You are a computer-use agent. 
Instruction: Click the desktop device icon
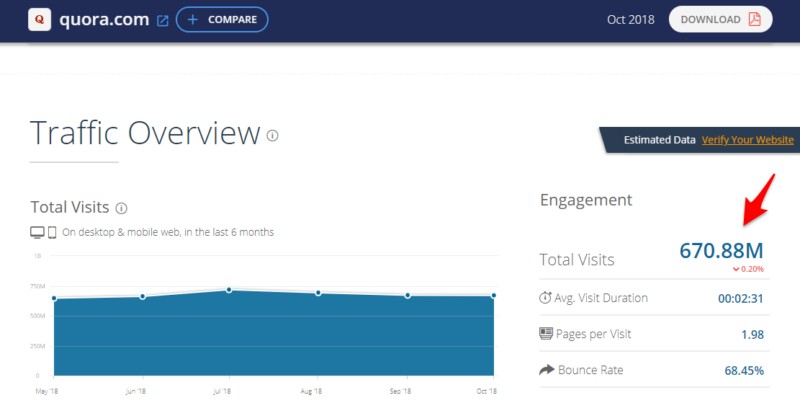pyautogui.click(x=37, y=233)
